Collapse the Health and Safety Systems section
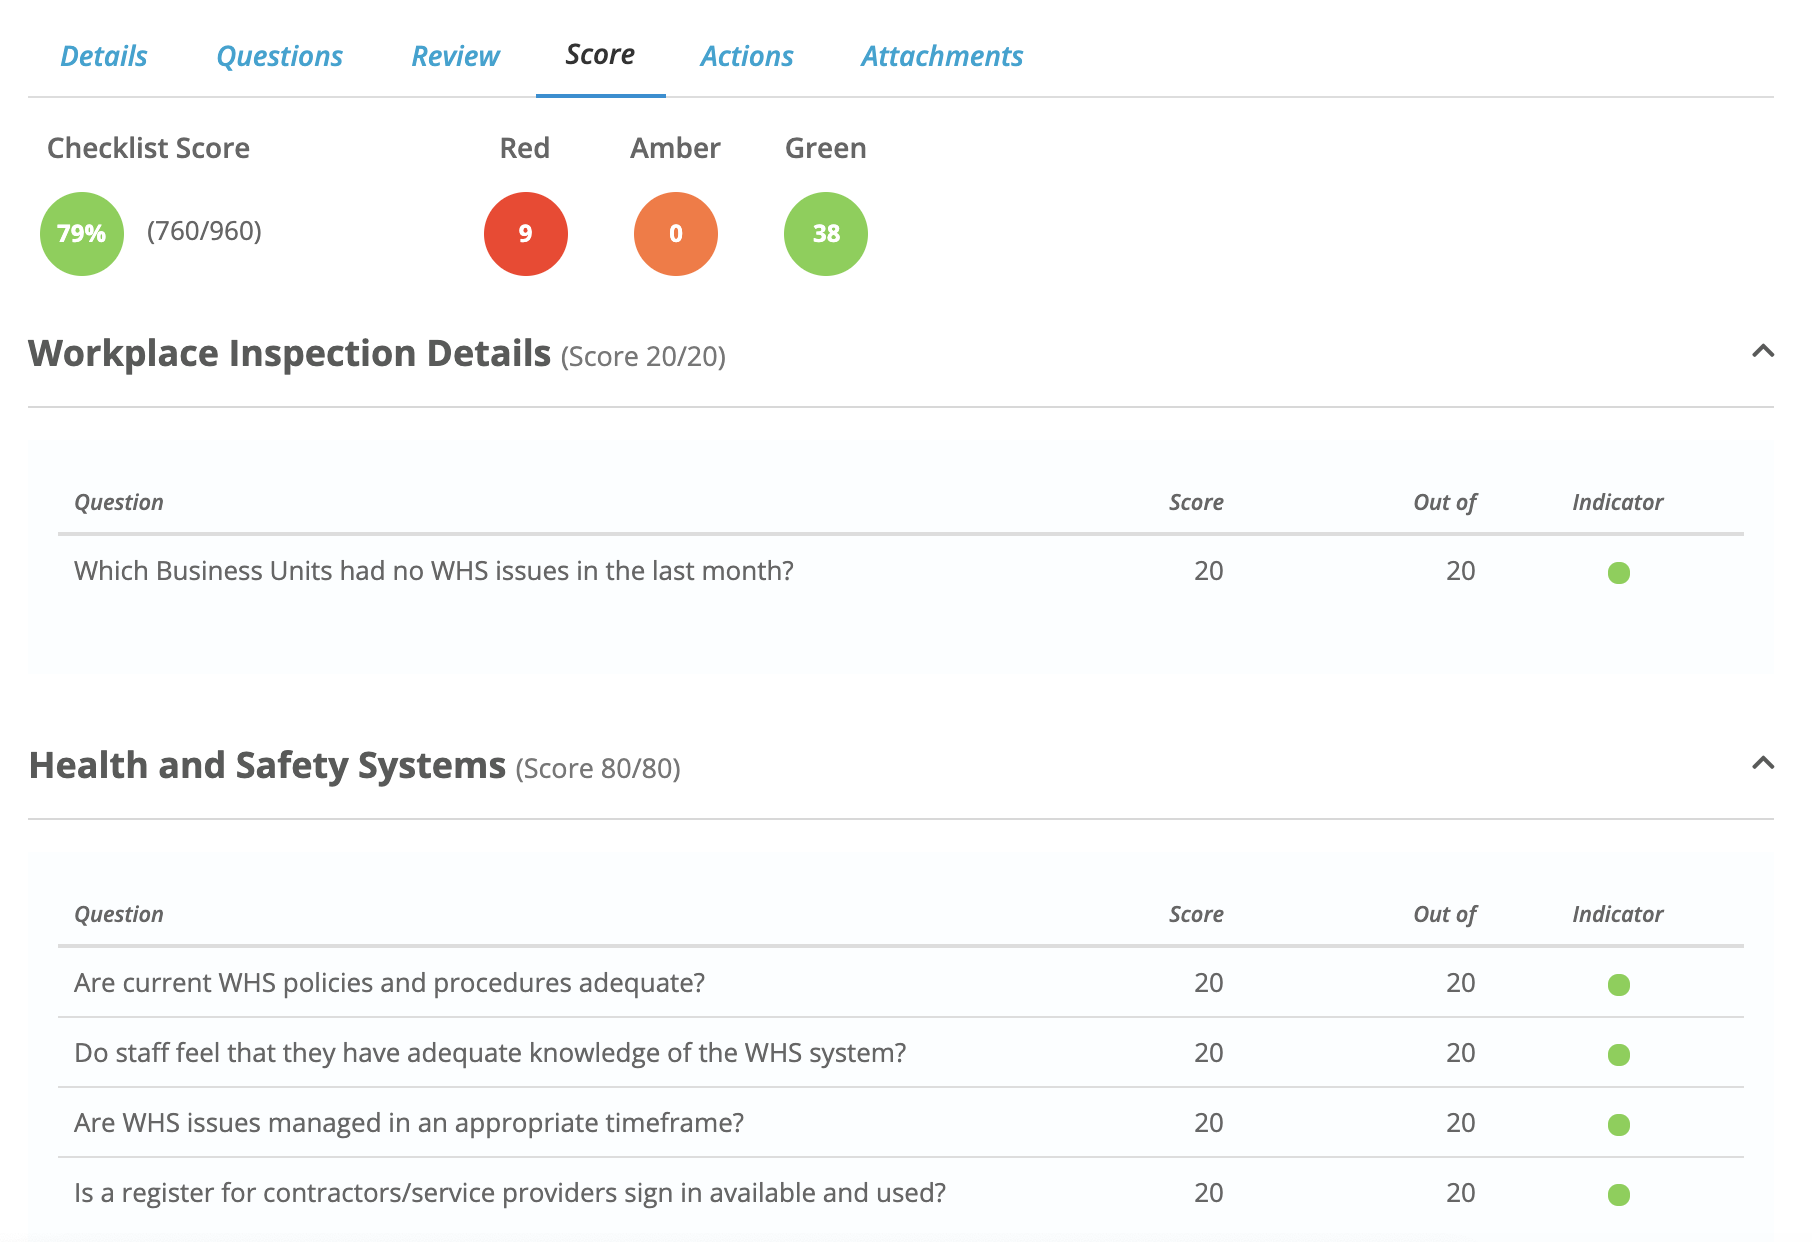Viewport: 1812px width, 1242px height. (x=1763, y=763)
